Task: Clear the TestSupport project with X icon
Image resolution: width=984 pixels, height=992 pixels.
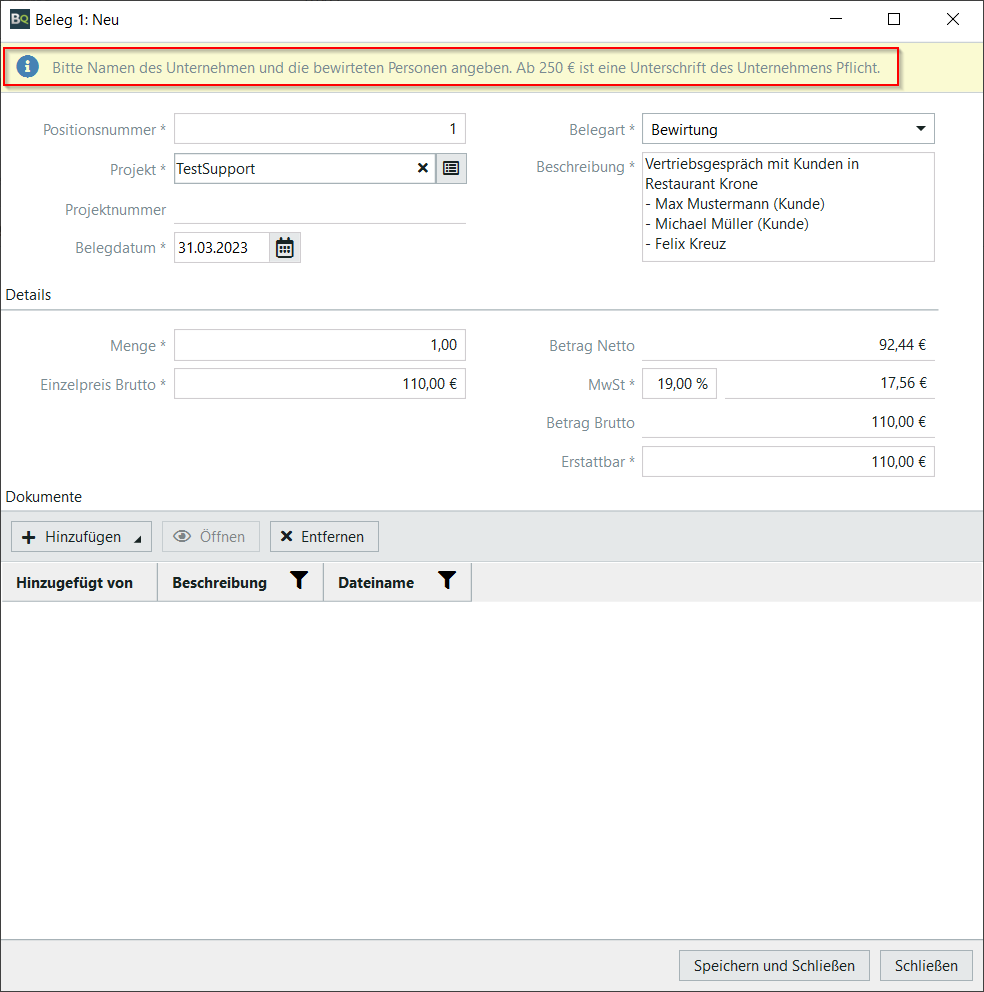Action: [422, 169]
